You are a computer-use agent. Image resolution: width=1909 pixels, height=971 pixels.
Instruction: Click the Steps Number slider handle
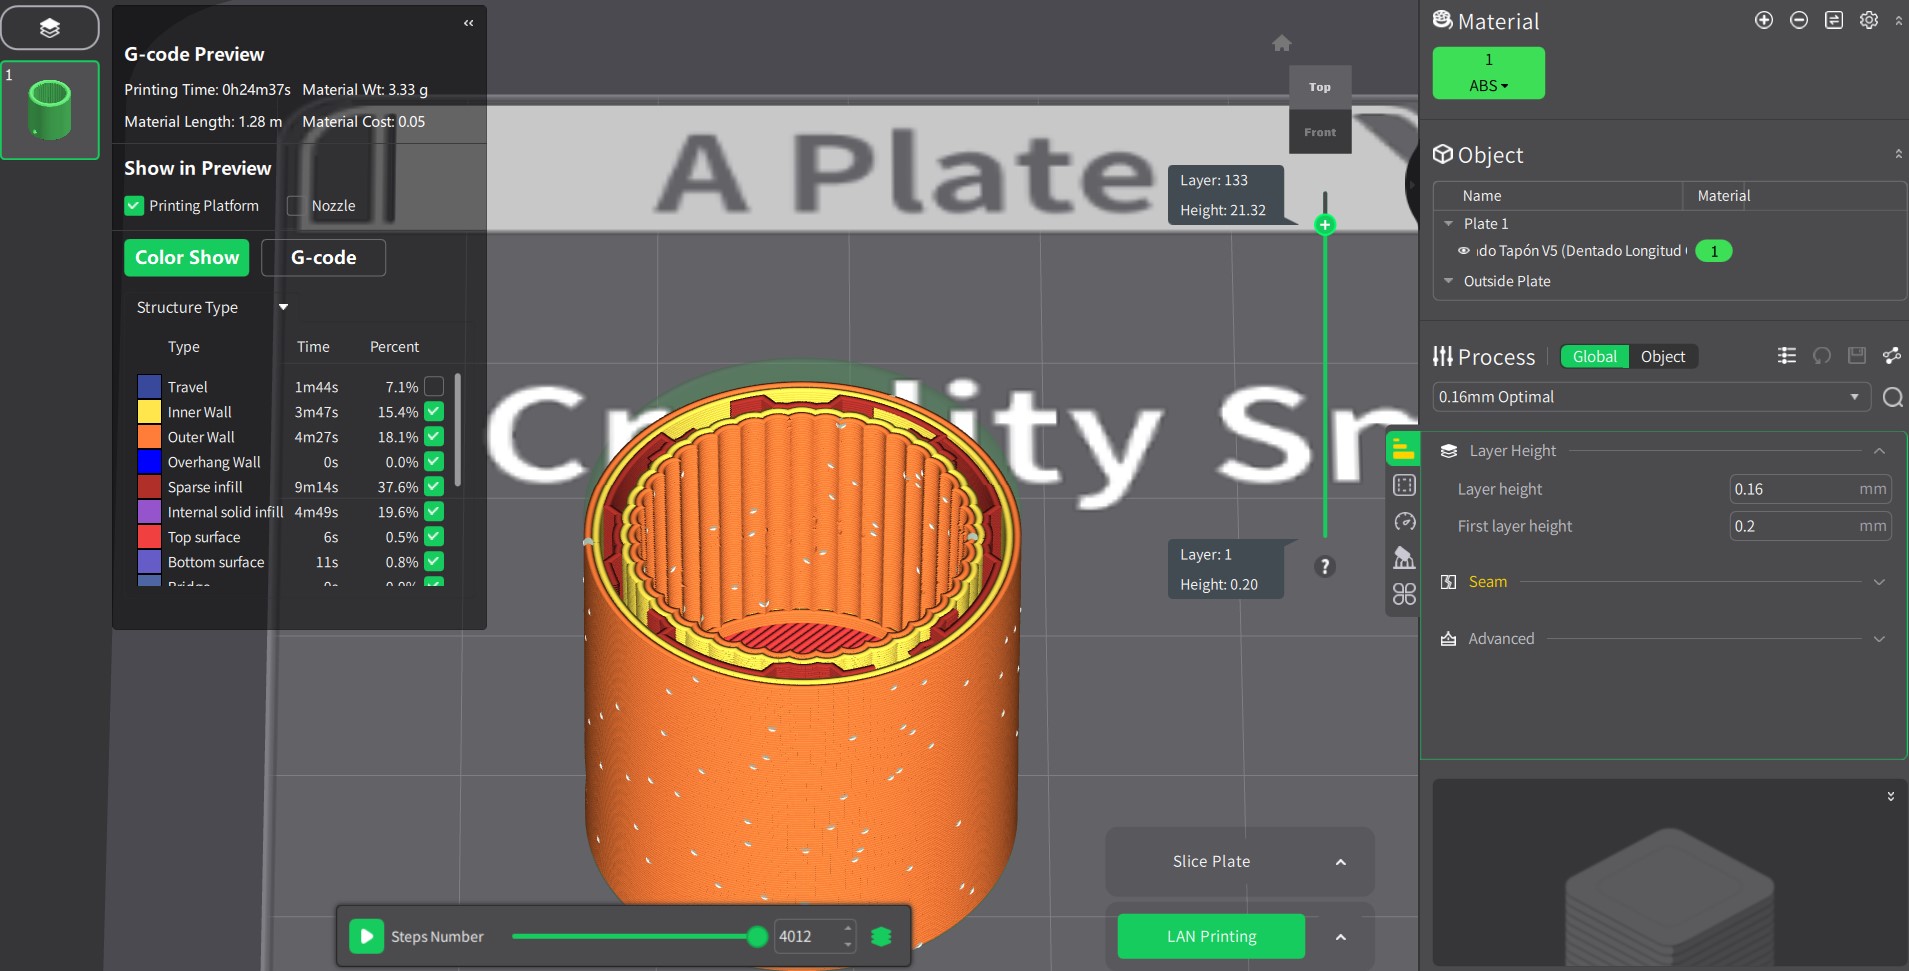pos(757,936)
